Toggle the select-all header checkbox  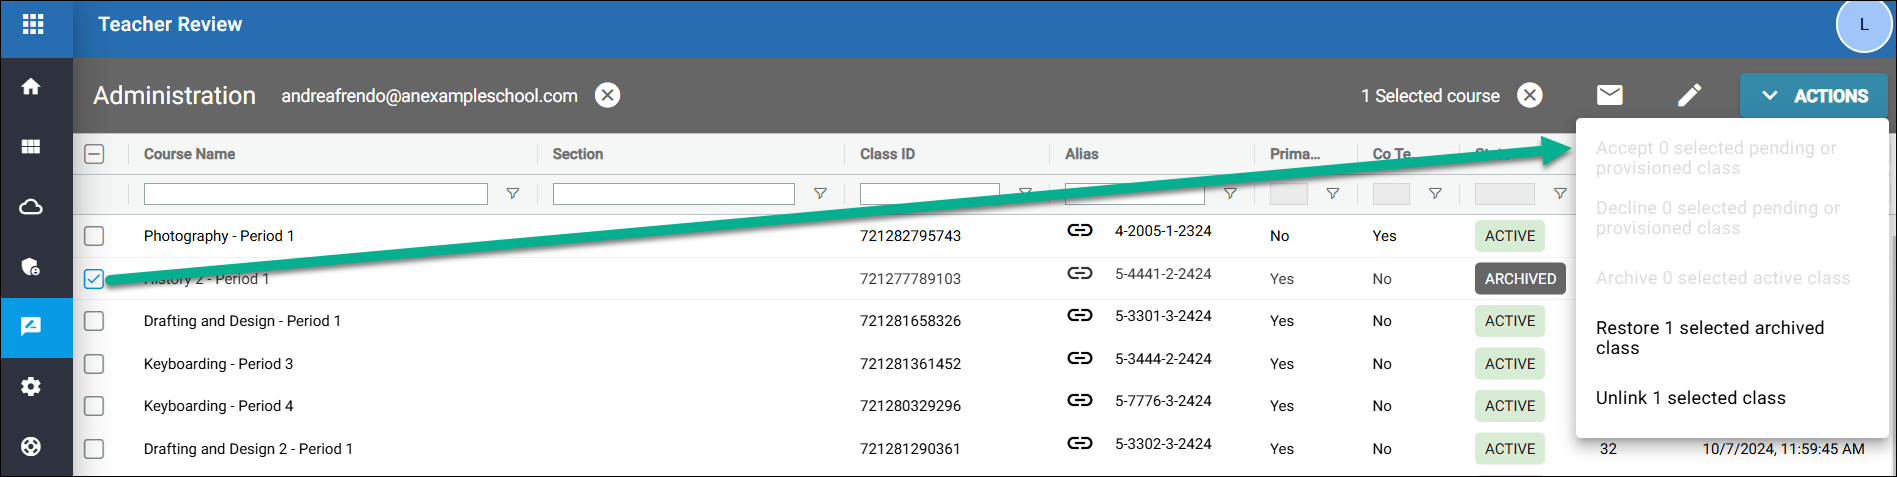pos(94,154)
